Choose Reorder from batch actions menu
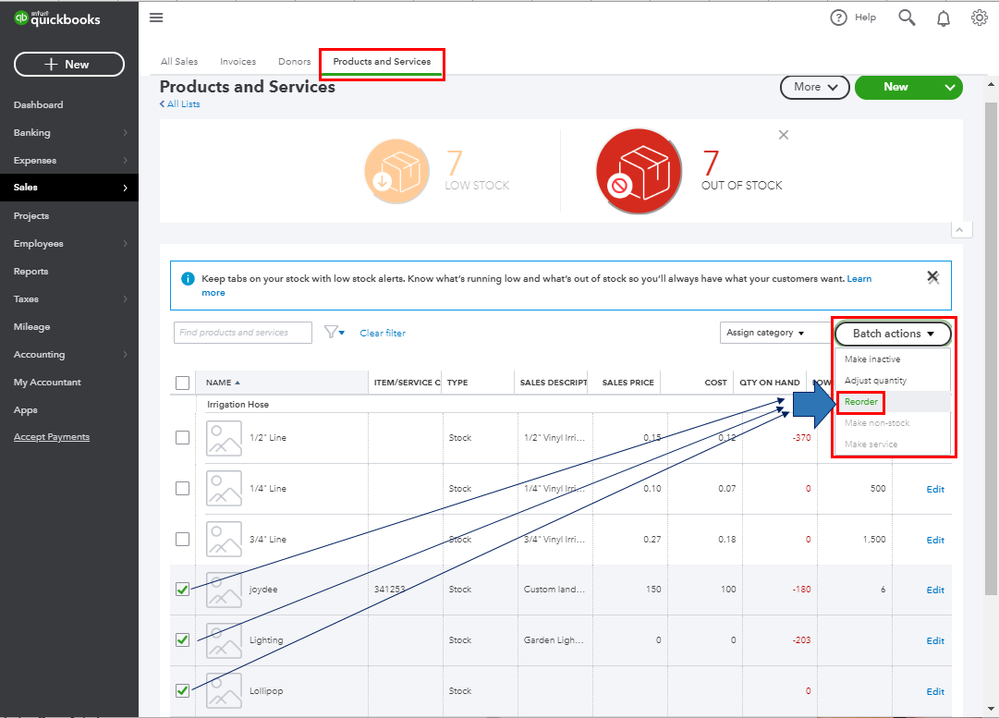This screenshot has height=718, width=999. 861,401
